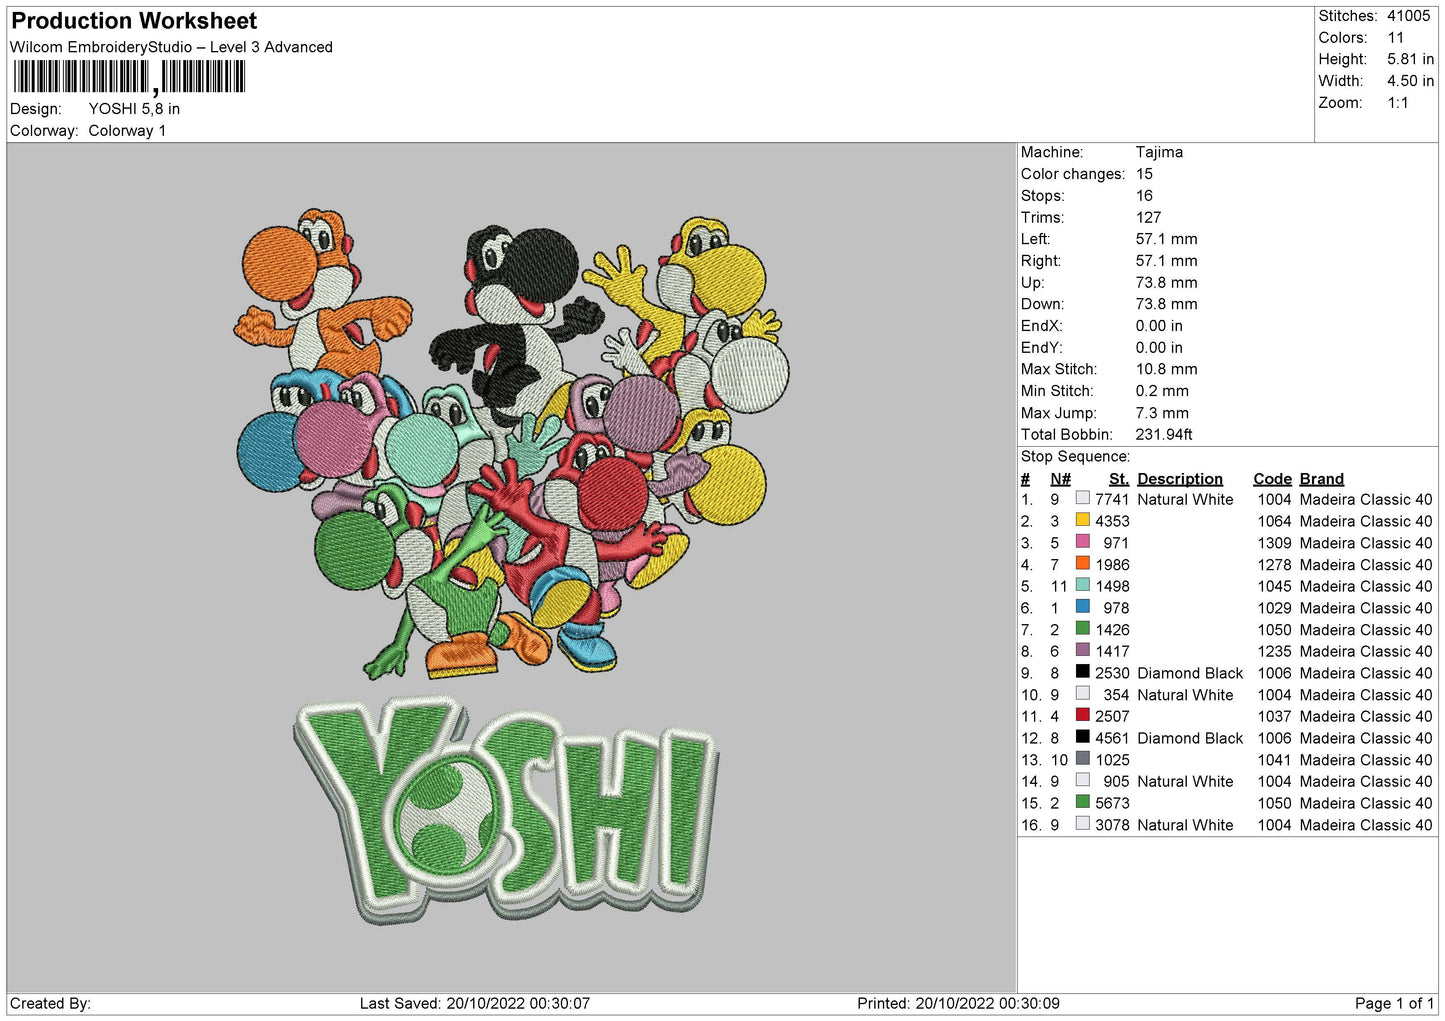Click code '1278' in stop 4
The height and width of the screenshot is (1021, 1445).
tap(1274, 565)
